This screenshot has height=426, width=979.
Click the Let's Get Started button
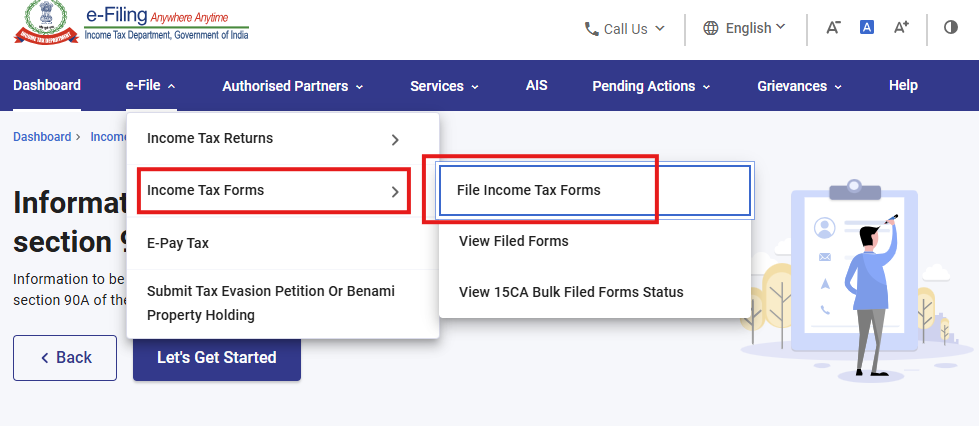(217, 358)
